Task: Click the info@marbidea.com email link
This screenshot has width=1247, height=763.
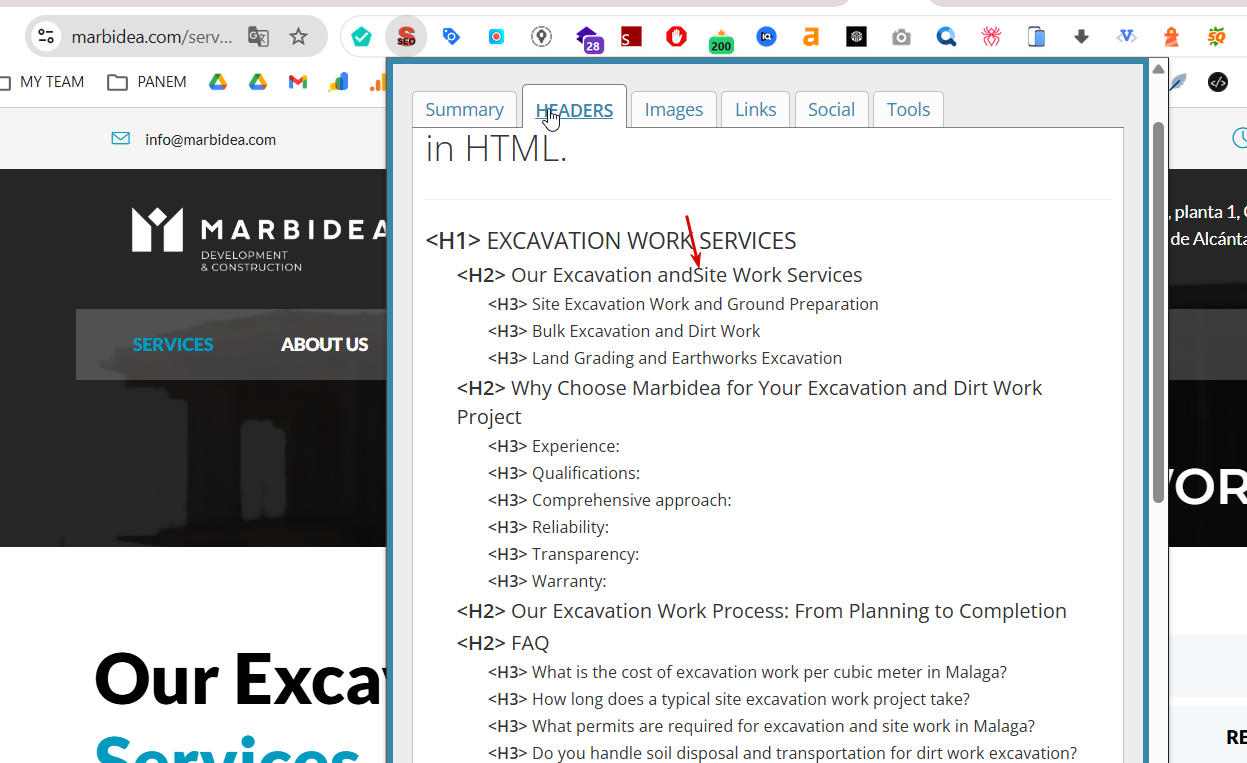Action: coord(210,140)
